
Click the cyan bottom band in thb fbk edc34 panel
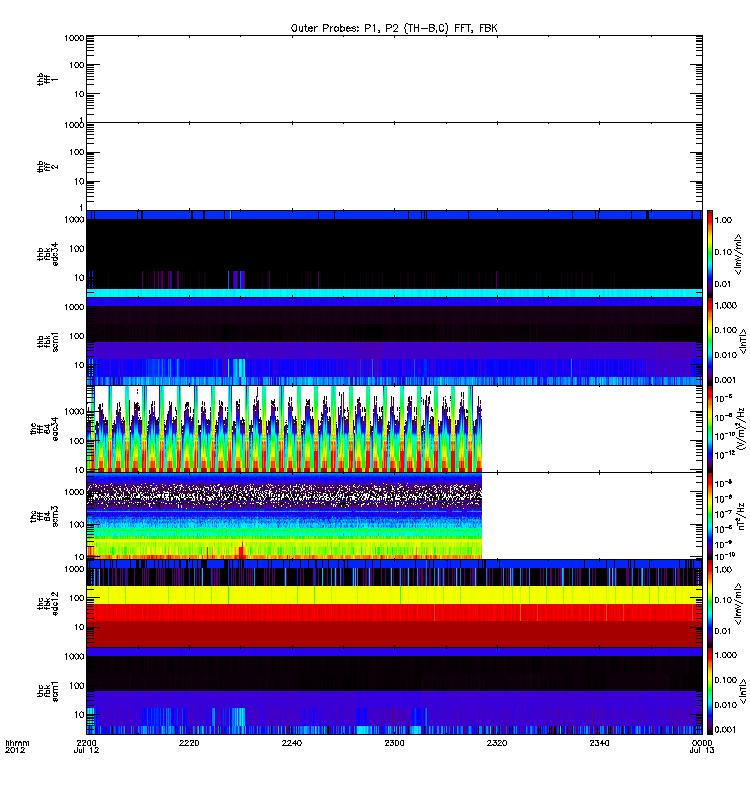click(394, 293)
